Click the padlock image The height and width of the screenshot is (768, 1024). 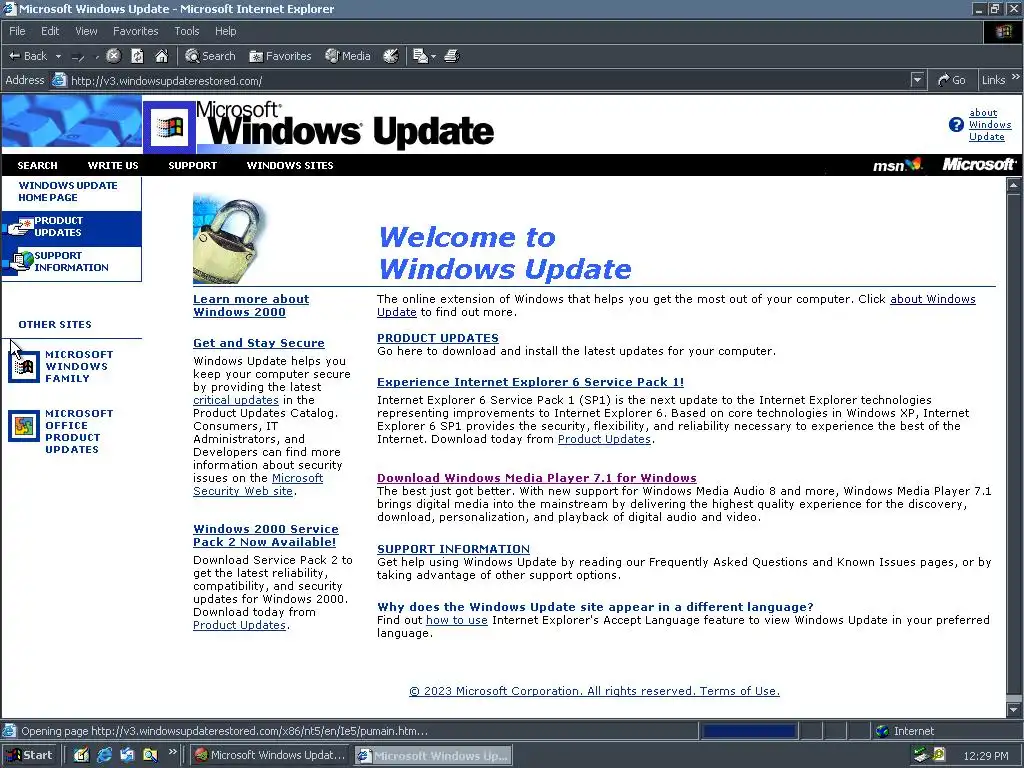point(230,240)
